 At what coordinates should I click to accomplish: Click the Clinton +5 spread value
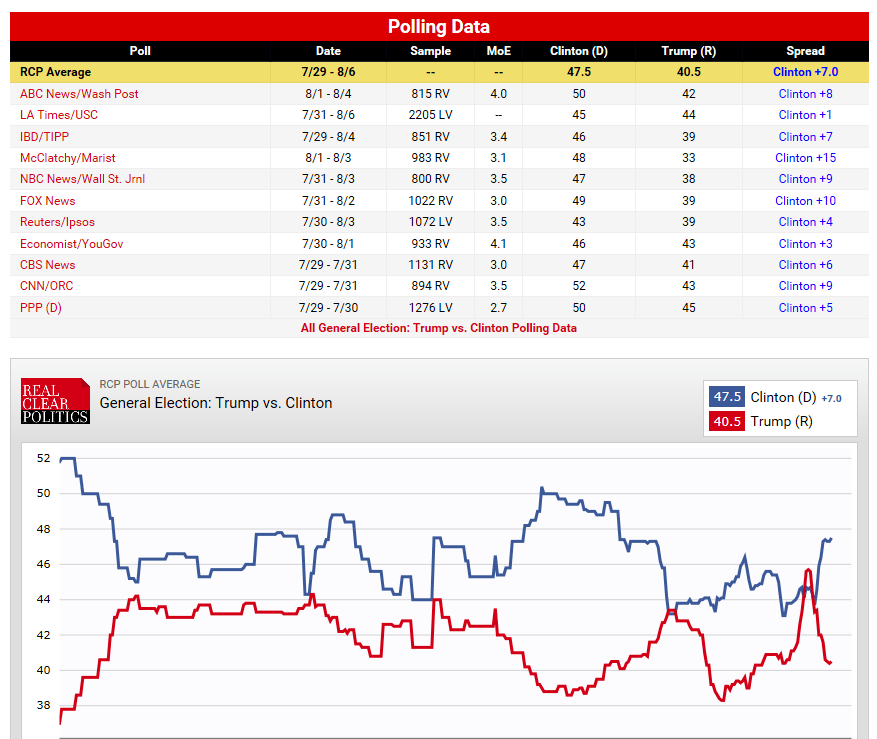(x=805, y=308)
